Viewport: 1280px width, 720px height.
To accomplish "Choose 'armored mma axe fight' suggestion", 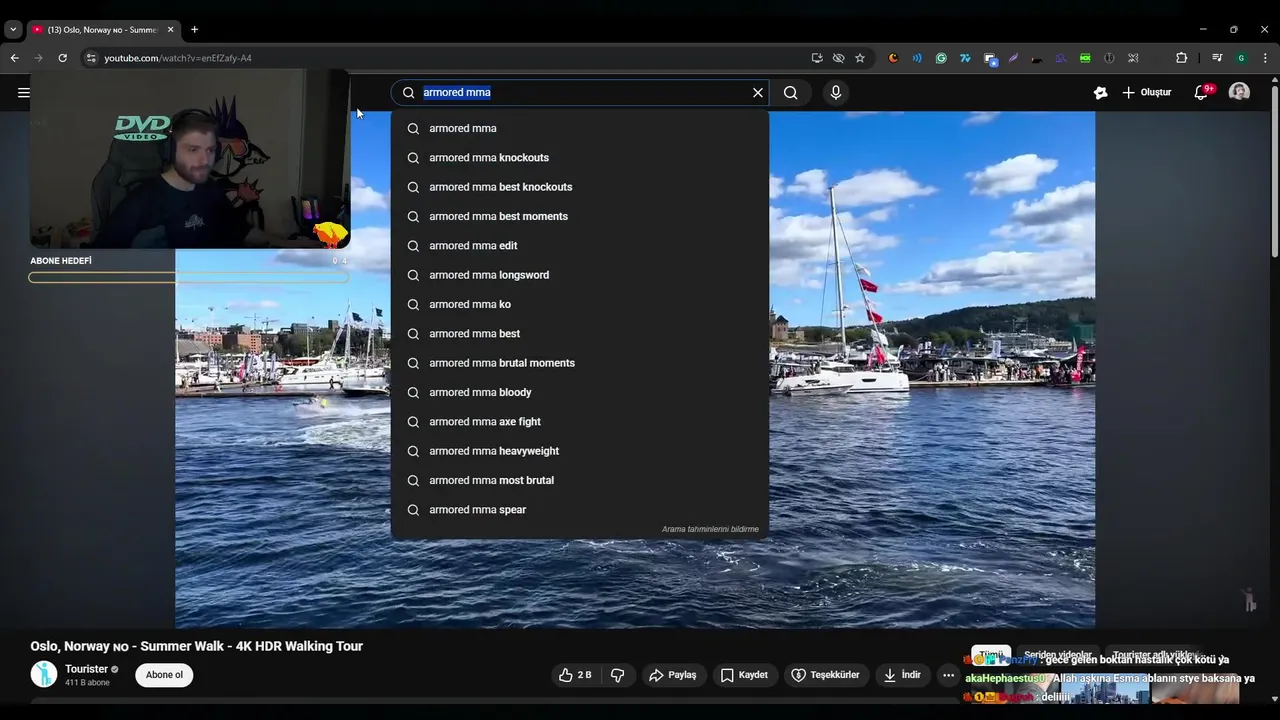I will pyautogui.click(x=580, y=422).
